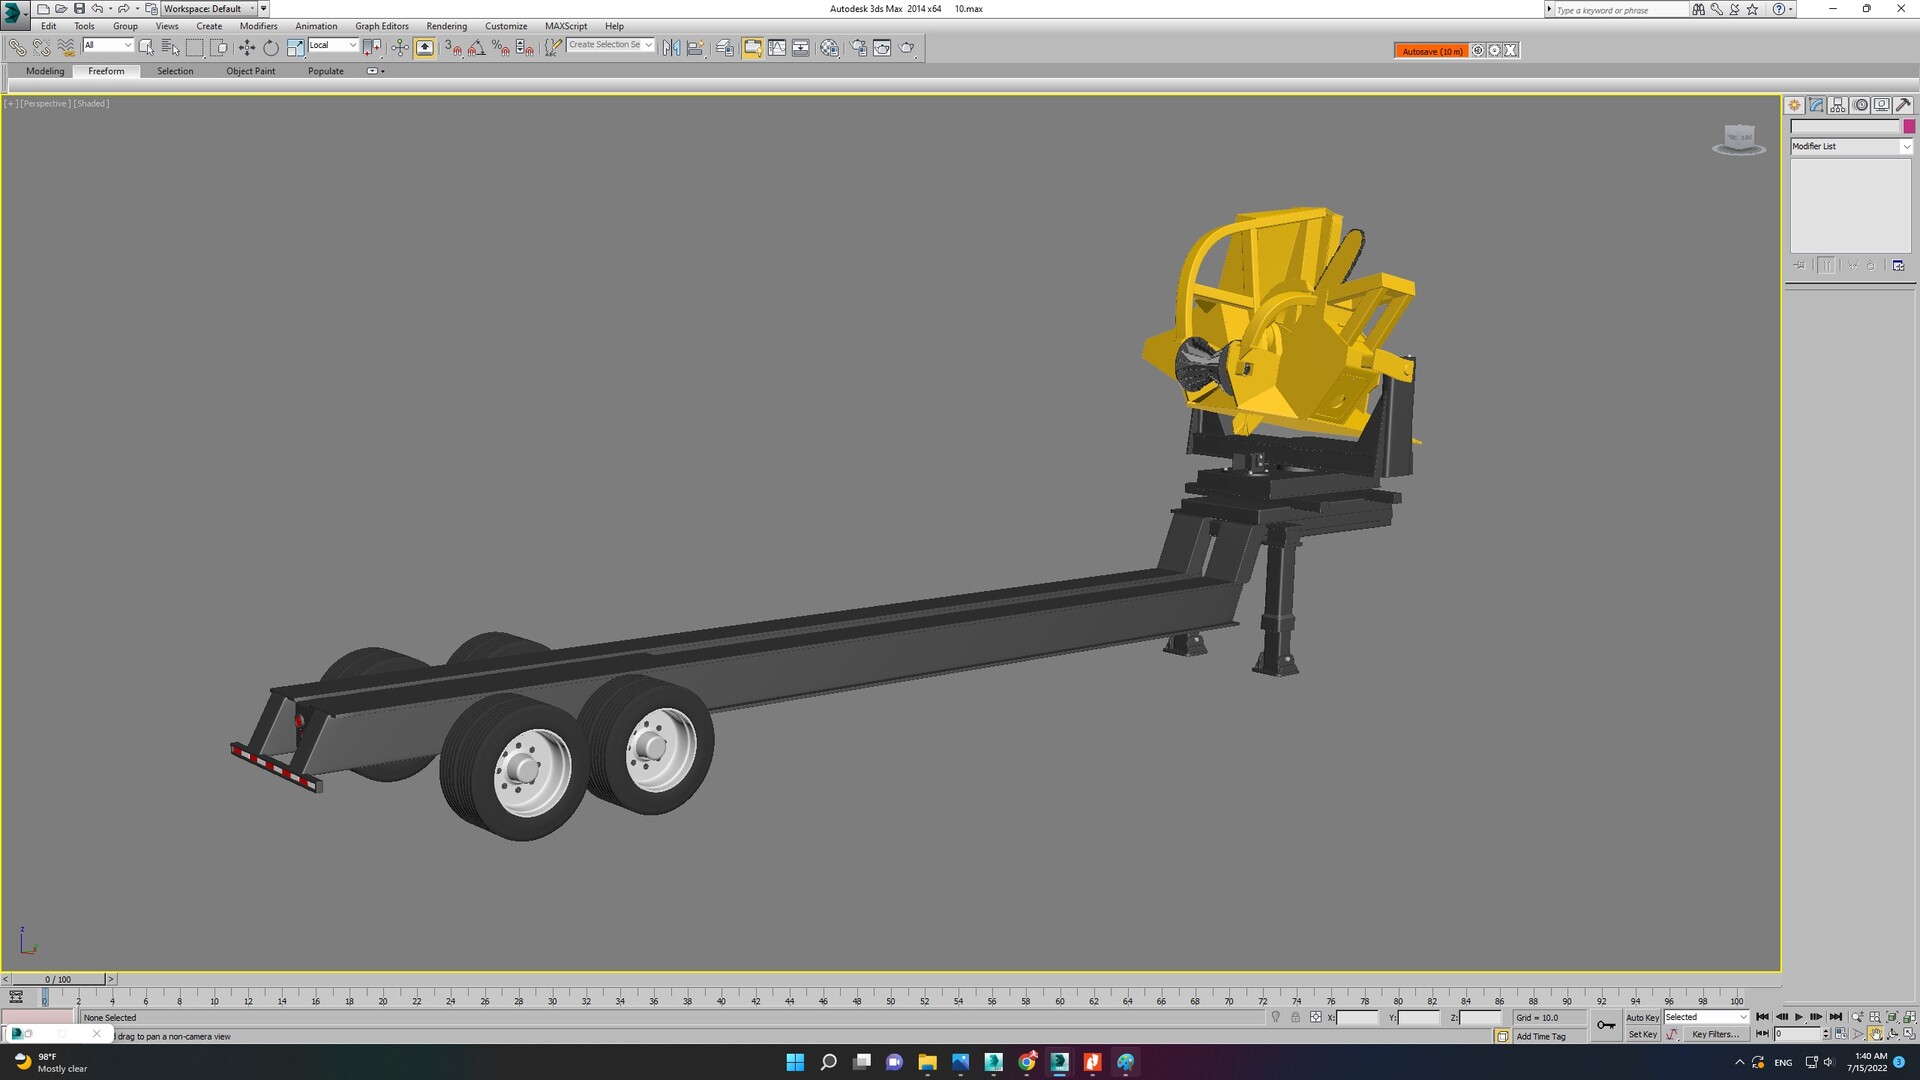The width and height of the screenshot is (1920, 1080).
Task: Enable the Angle Snap toggle
Action: (477, 47)
